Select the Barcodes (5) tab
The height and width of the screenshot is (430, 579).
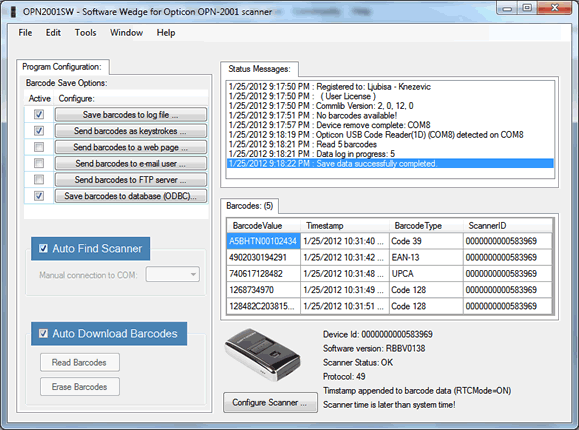249,206
